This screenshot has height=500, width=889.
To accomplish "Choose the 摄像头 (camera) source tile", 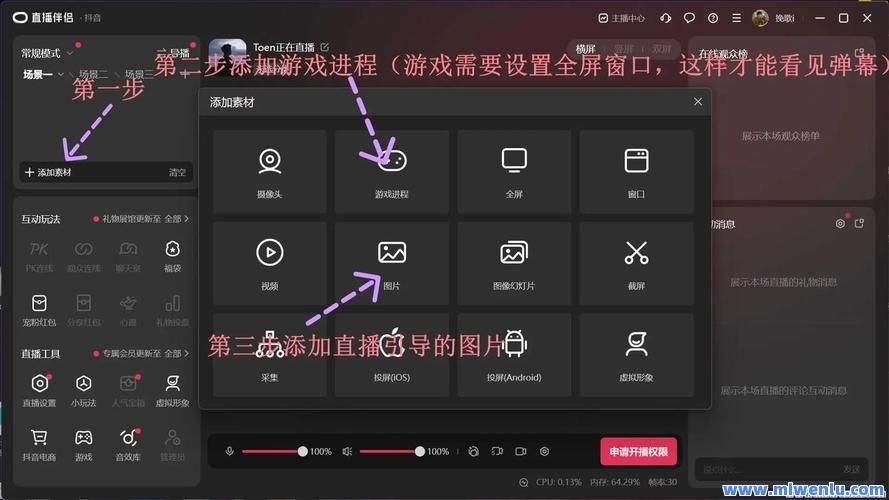I will pos(269,172).
